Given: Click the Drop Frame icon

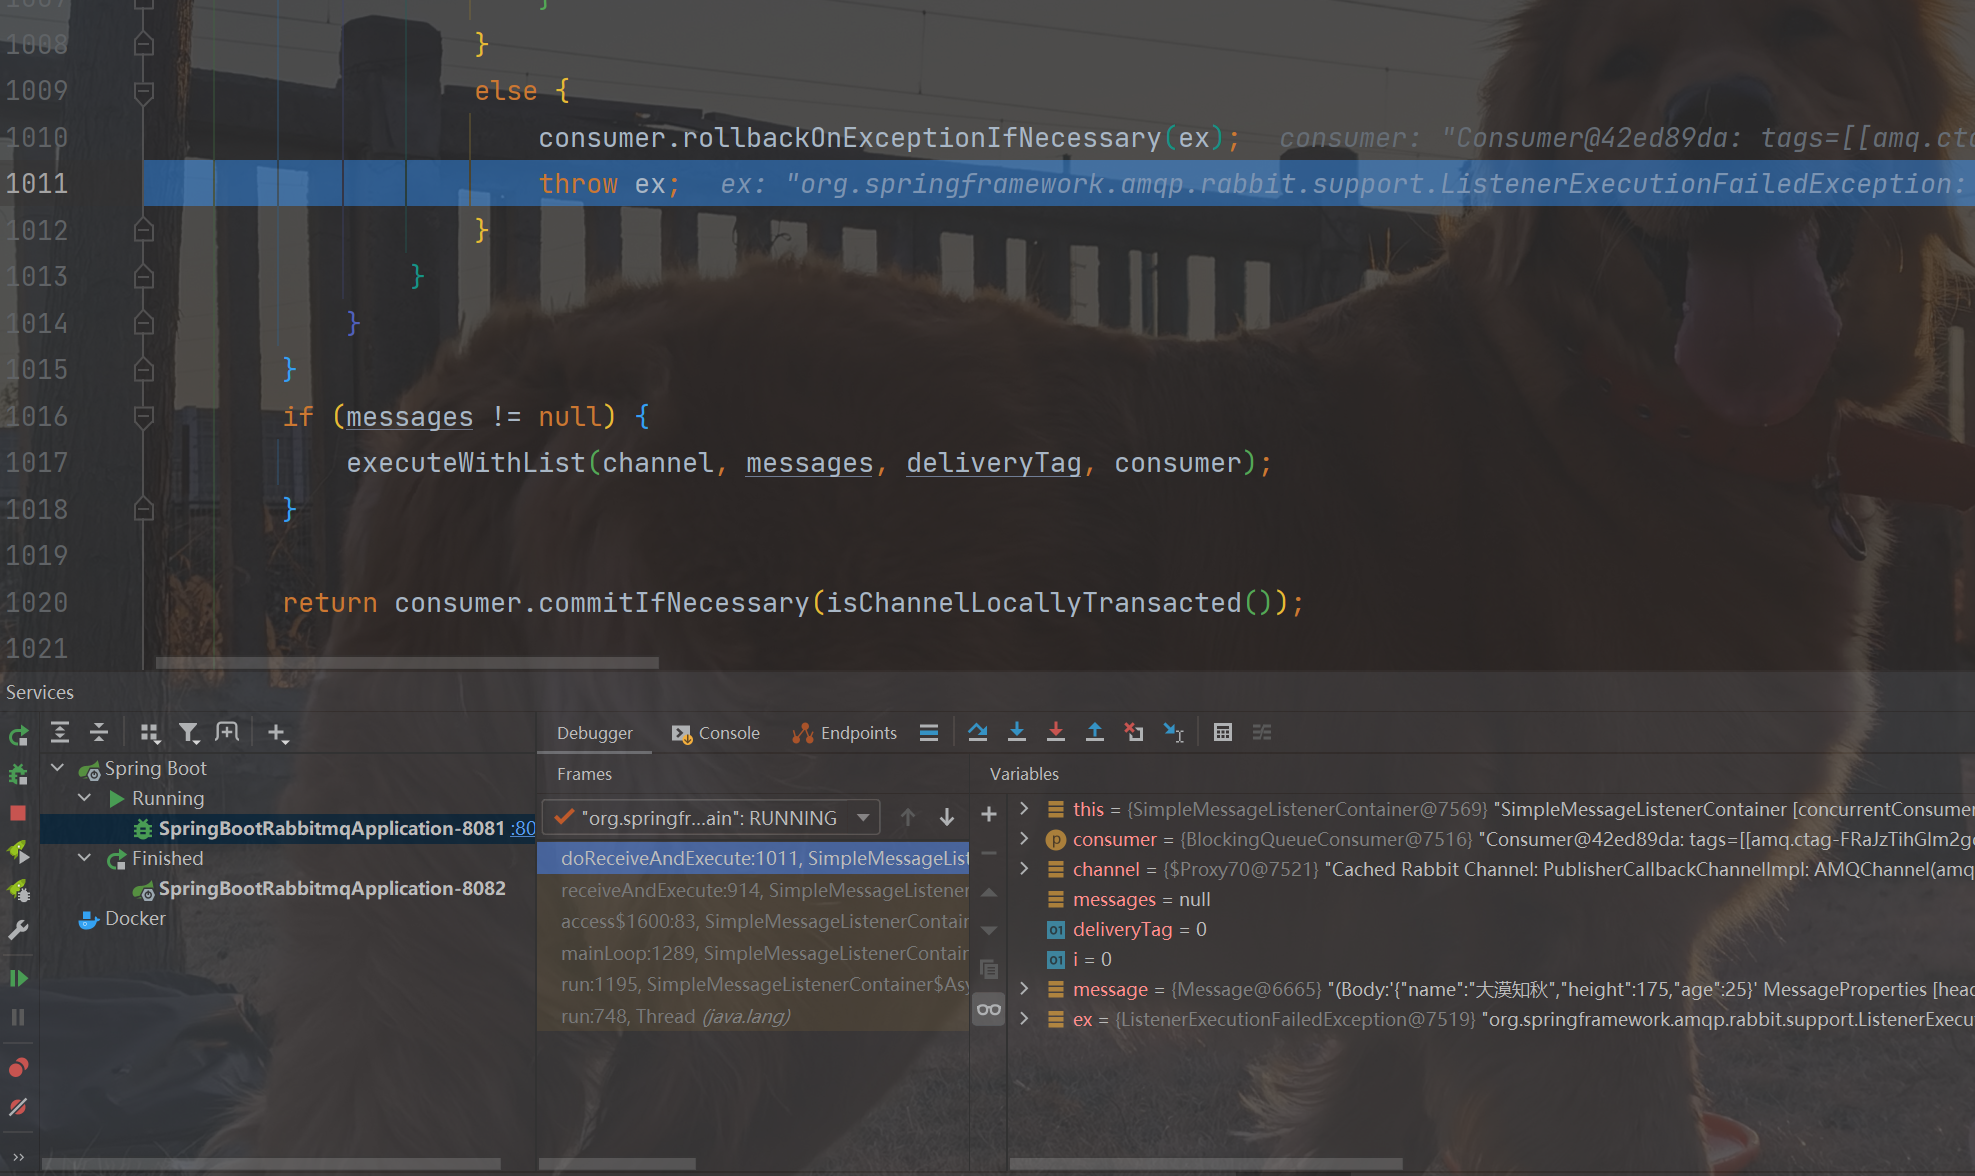Looking at the screenshot, I should pos(1134,733).
